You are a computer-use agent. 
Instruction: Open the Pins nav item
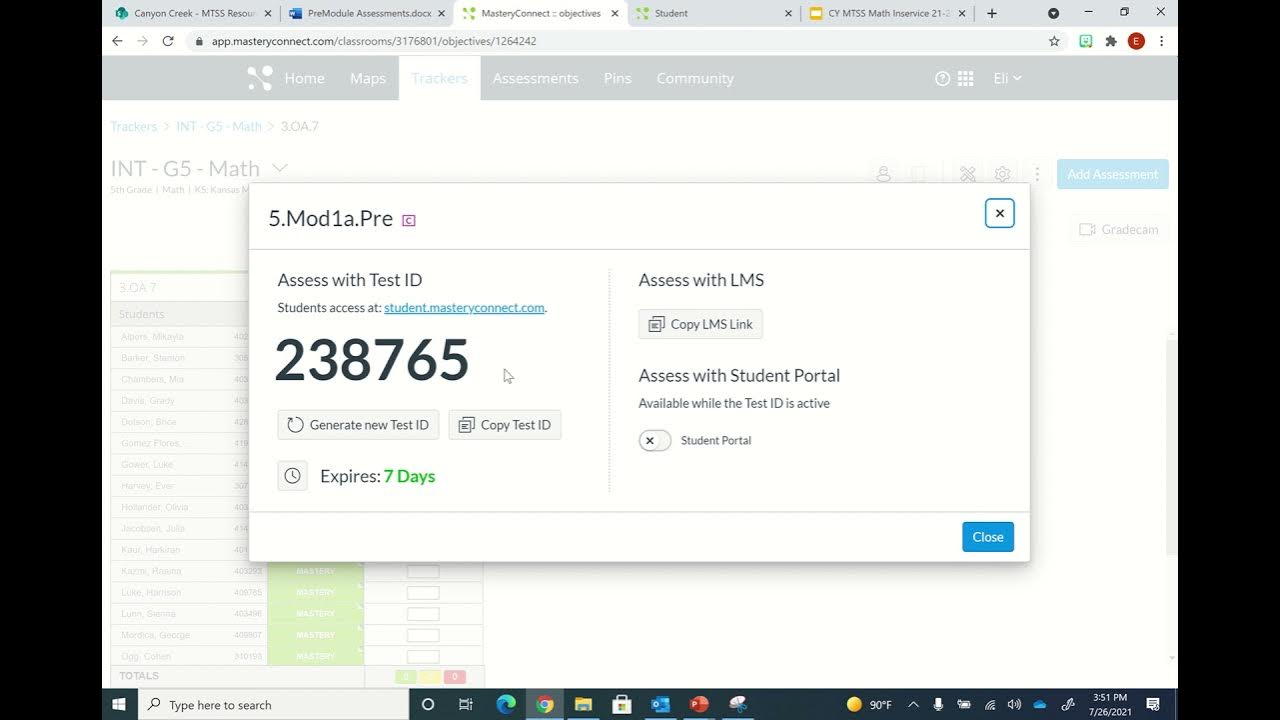pyautogui.click(x=617, y=78)
